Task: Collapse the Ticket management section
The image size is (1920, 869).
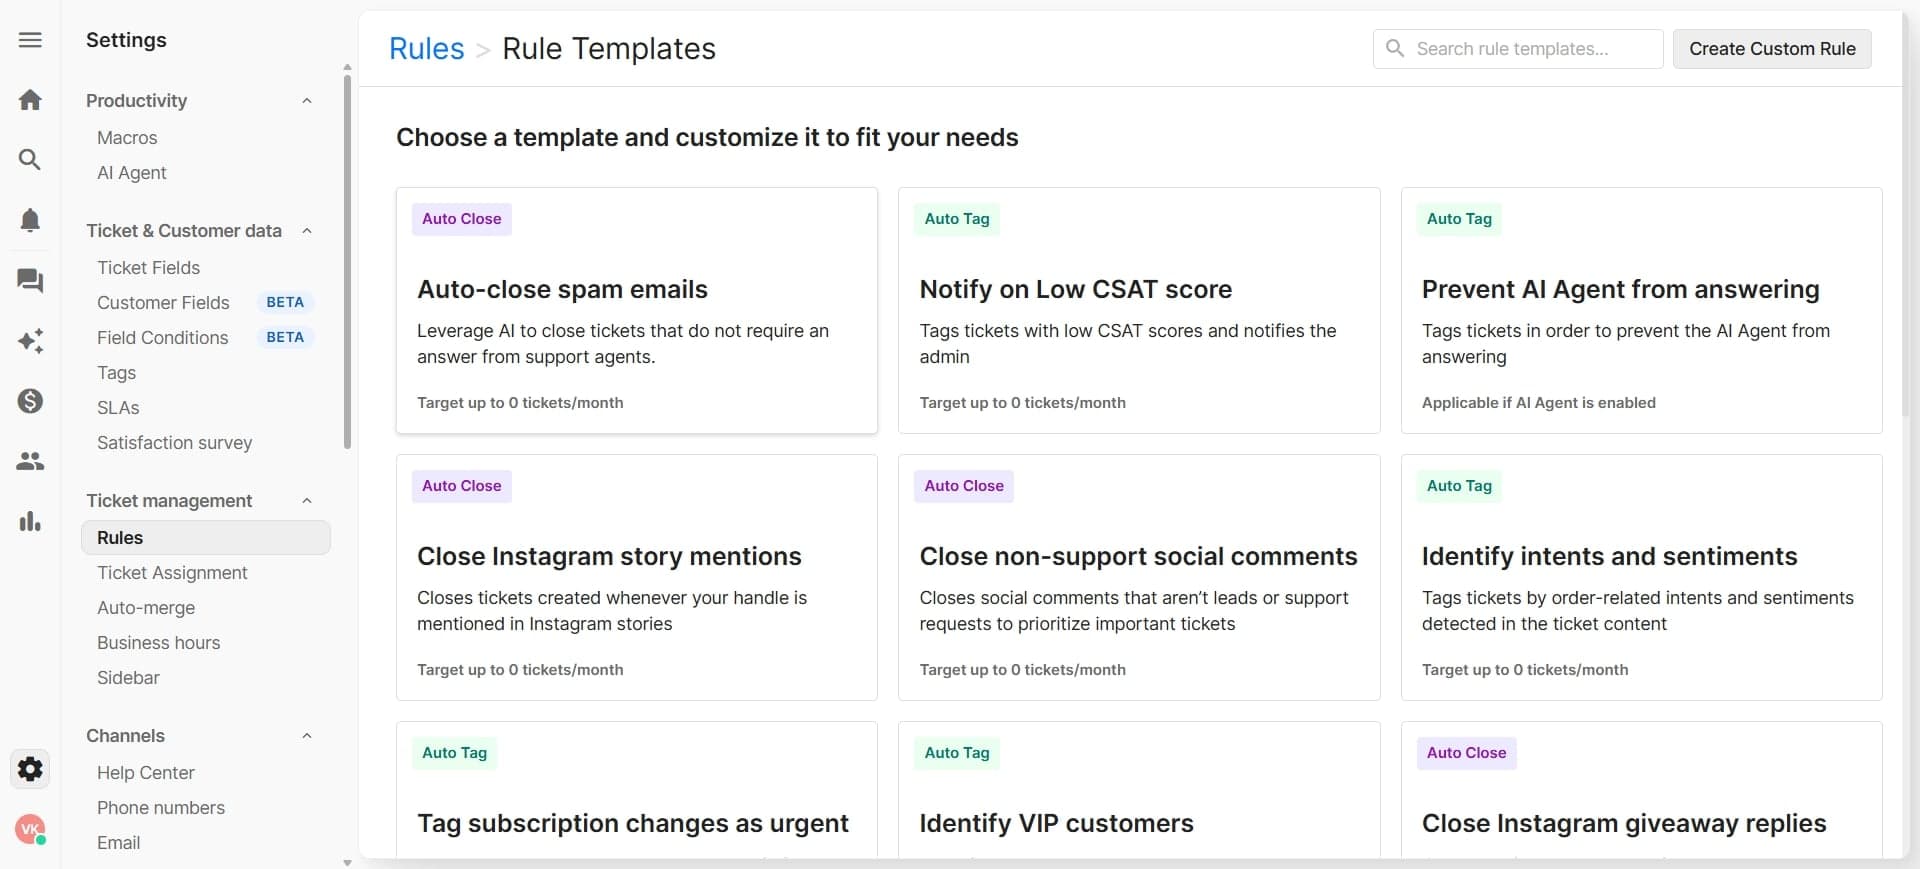Action: (307, 501)
